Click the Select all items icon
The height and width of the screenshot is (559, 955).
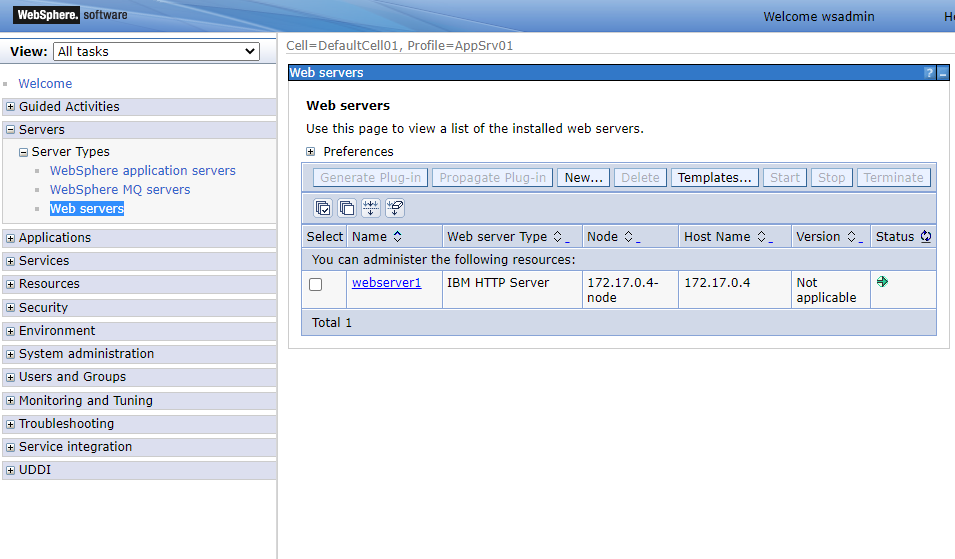[x=323, y=208]
